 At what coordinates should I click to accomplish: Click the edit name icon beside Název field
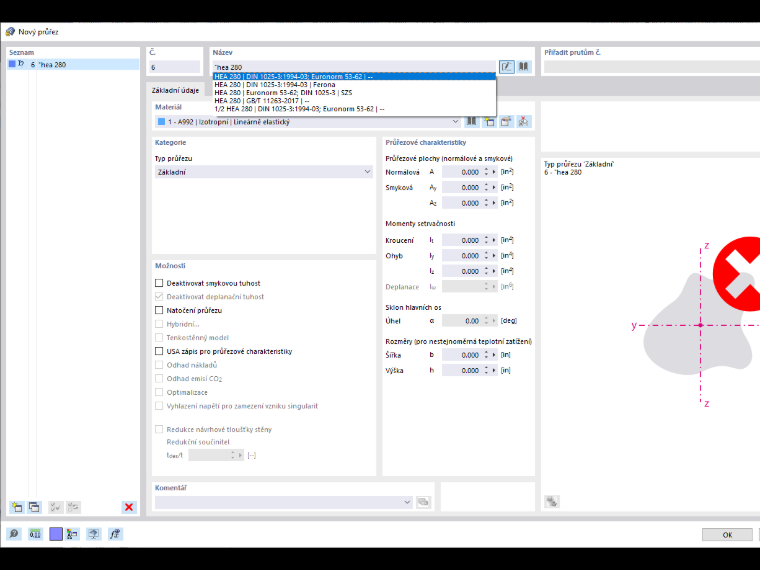pyautogui.click(x=507, y=67)
